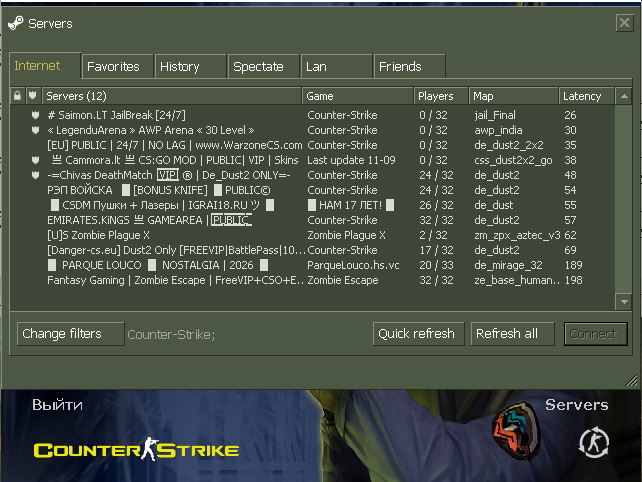The height and width of the screenshot is (482, 642).
Task: Click the Counter-Strike refresh icon under Servers
Action: point(594,442)
